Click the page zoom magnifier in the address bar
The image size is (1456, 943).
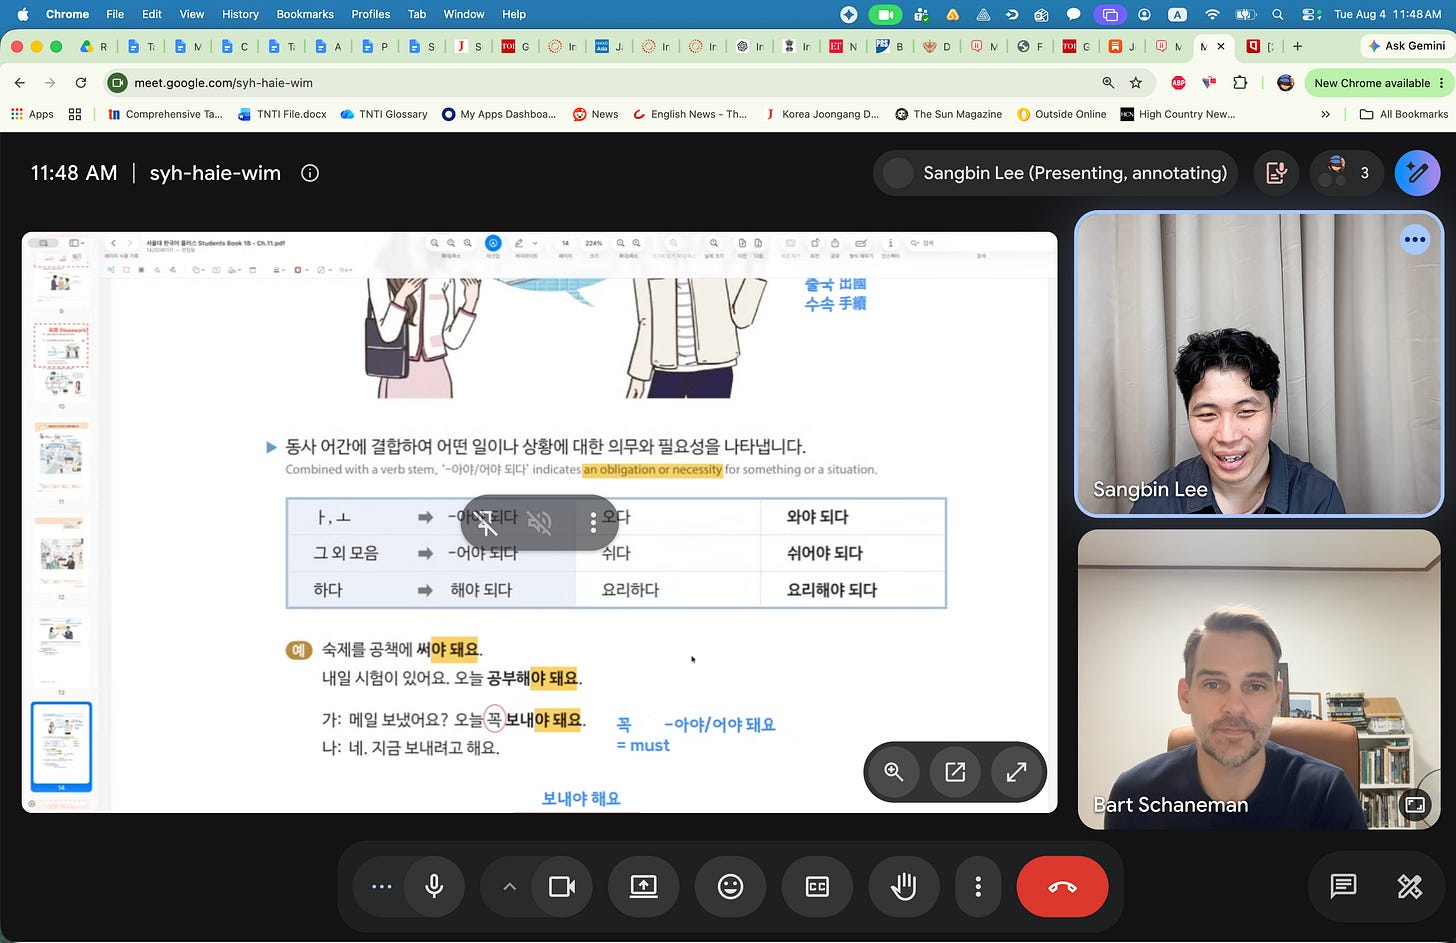[x=1108, y=83]
